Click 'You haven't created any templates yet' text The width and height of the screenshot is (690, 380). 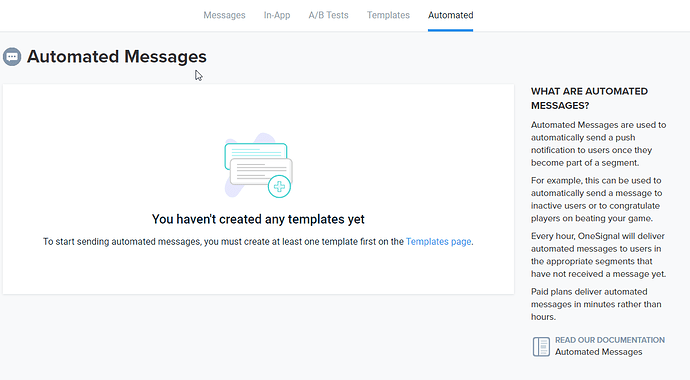tap(258, 219)
